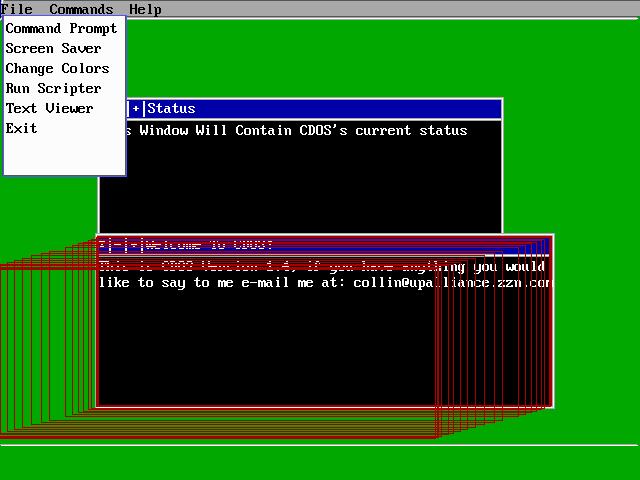Click the collin@upalliance e-mail address line
Viewport: 640px width, 480px height.
pyautogui.click(x=324, y=282)
